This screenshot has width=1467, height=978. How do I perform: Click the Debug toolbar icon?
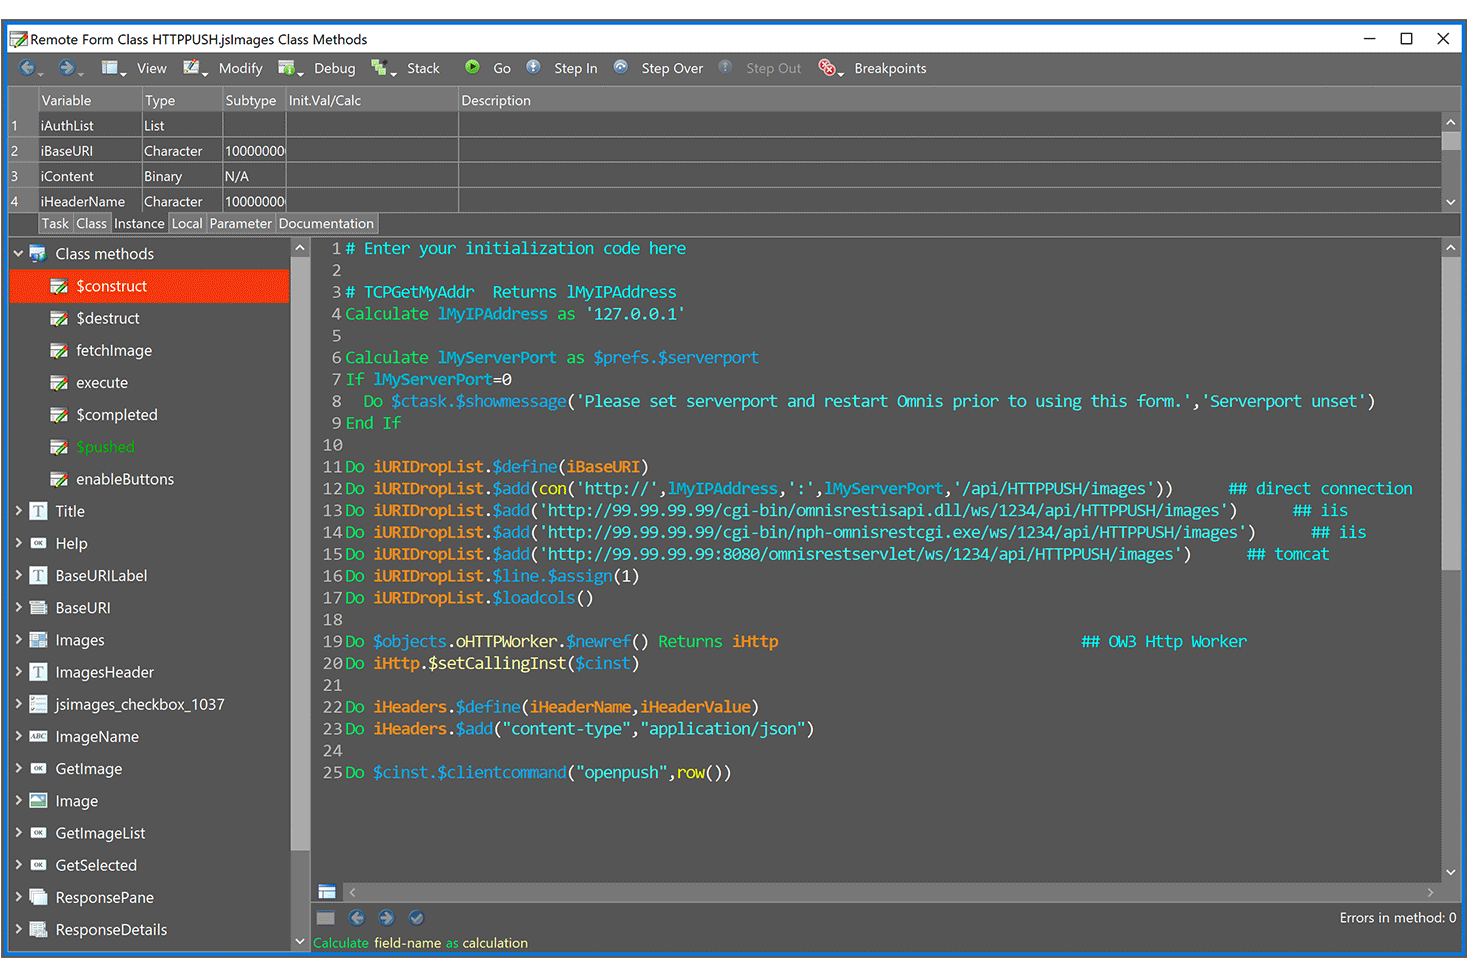click(x=288, y=68)
